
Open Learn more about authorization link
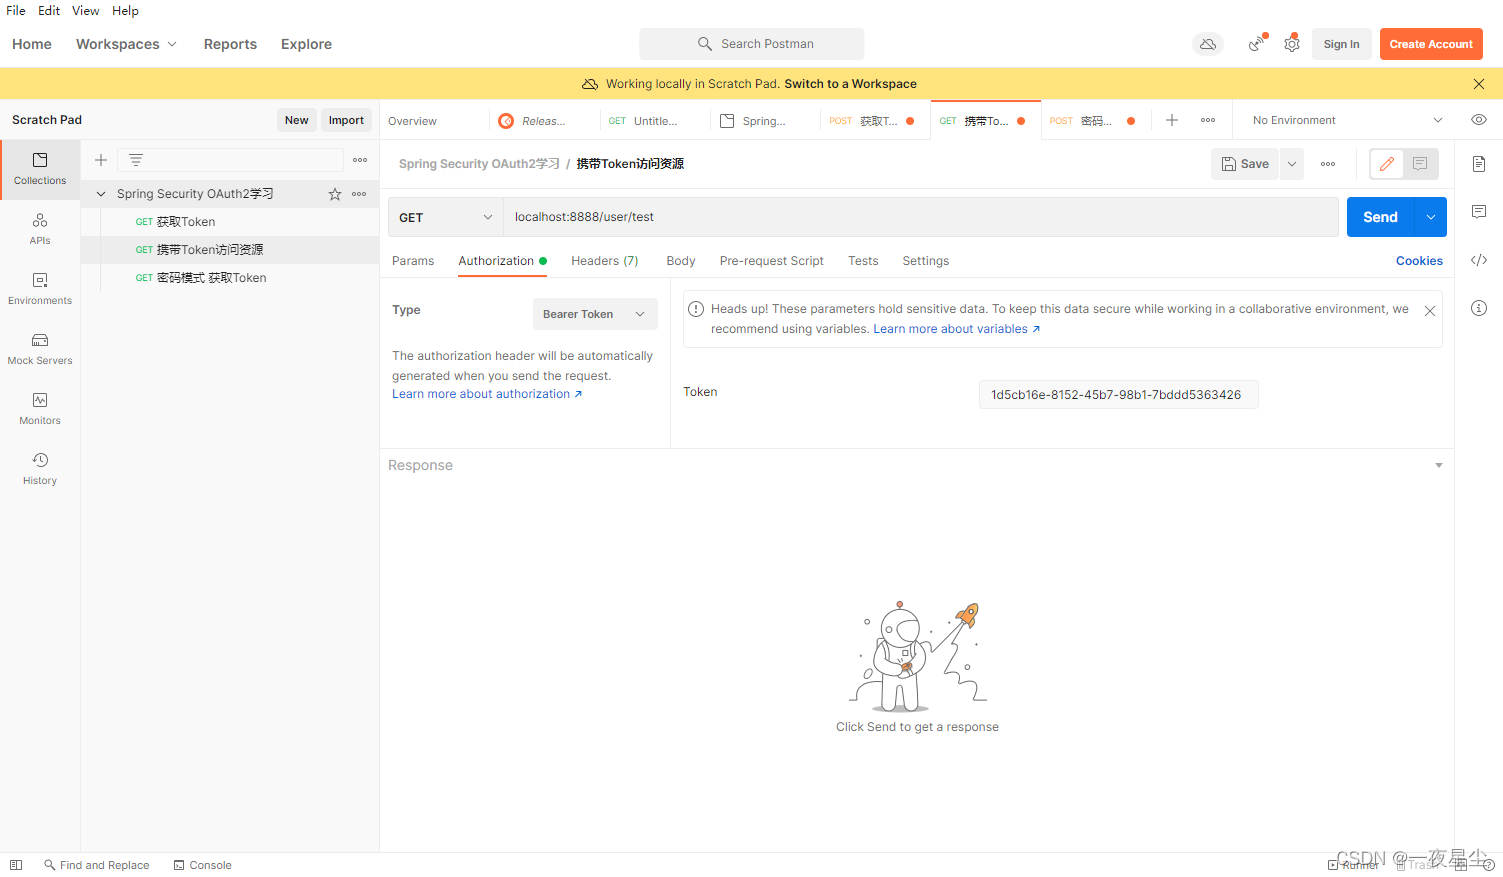[x=487, y=394]
